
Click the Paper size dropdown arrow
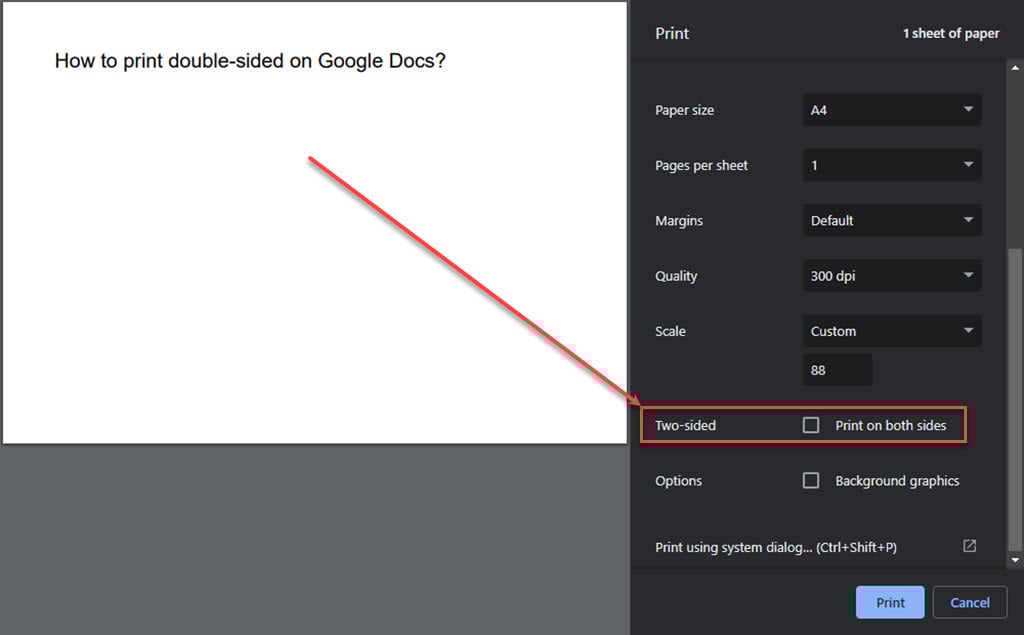tap(966, 110)
